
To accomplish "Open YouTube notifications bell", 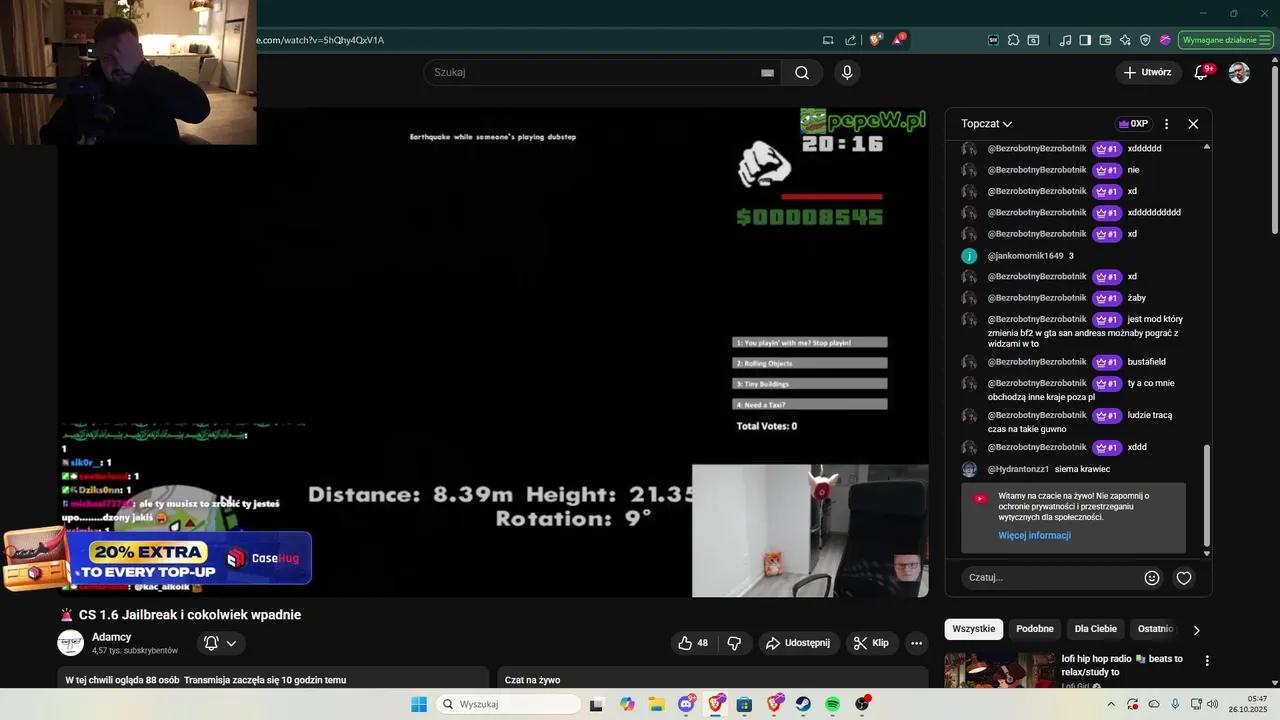I will coord(1202,73).
